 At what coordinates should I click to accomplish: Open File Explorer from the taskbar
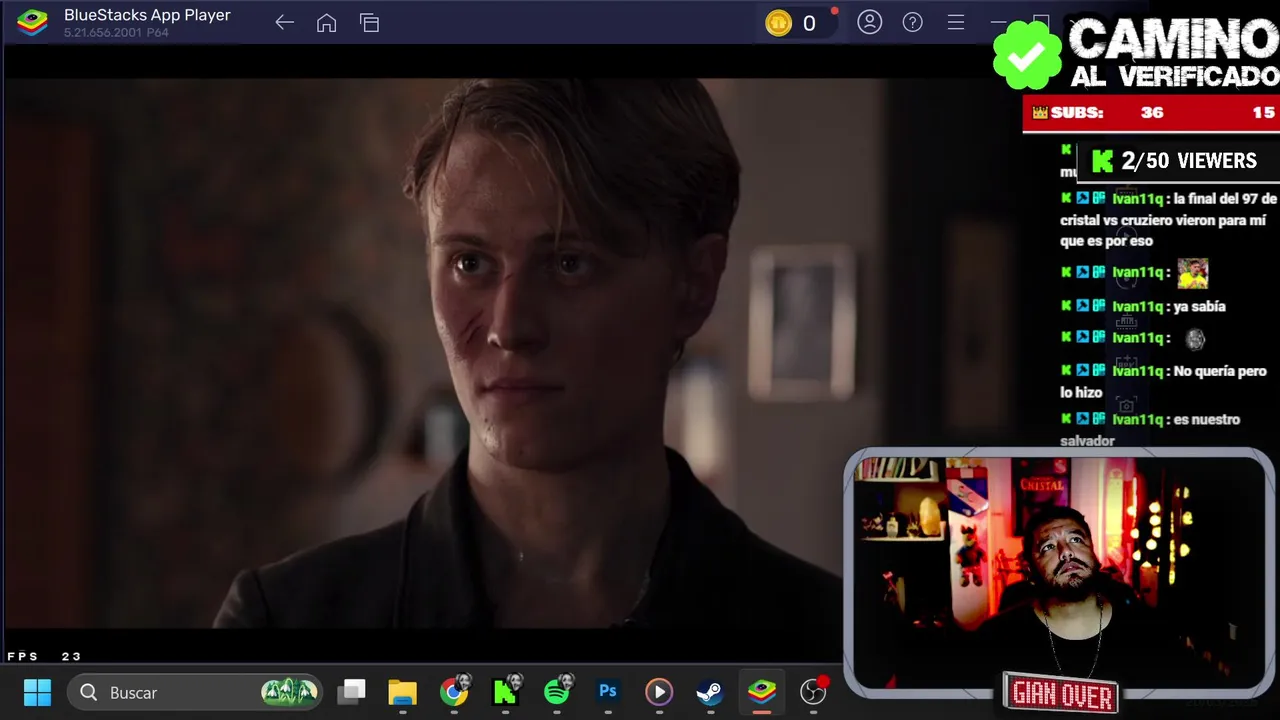[402, 692]
